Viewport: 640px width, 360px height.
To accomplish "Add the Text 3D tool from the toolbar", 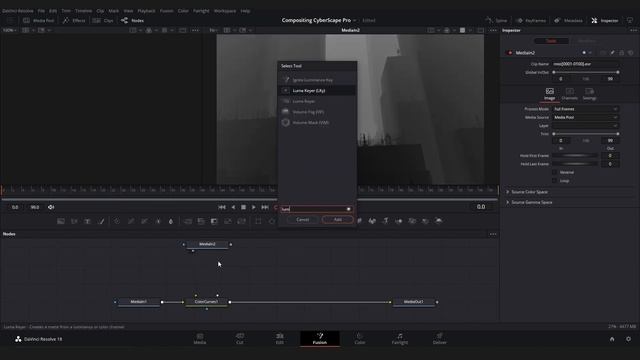I will tap(386, 221).
